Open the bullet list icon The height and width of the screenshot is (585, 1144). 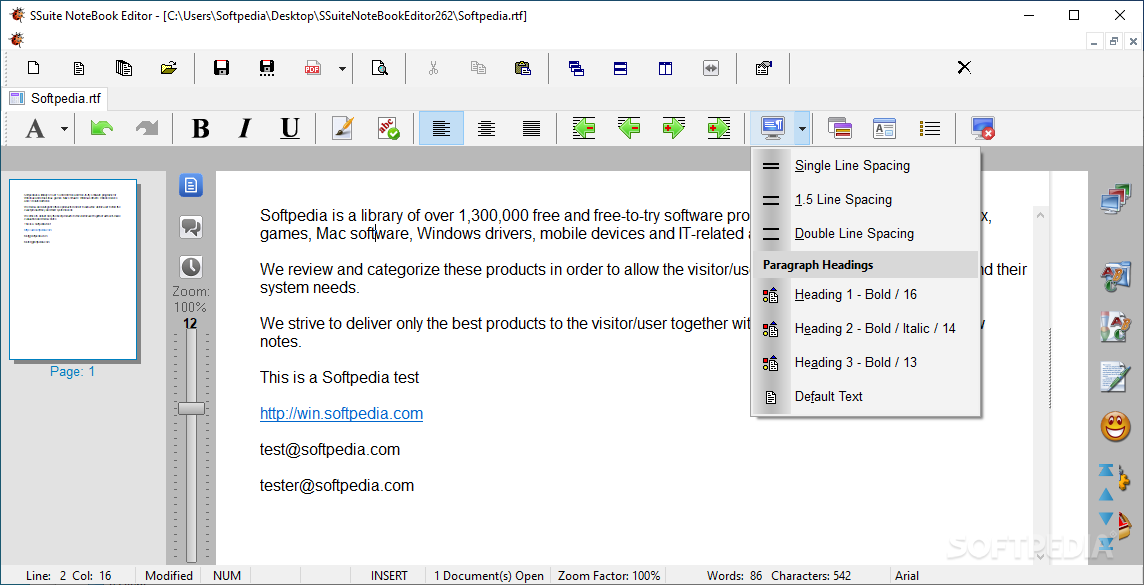930,128
